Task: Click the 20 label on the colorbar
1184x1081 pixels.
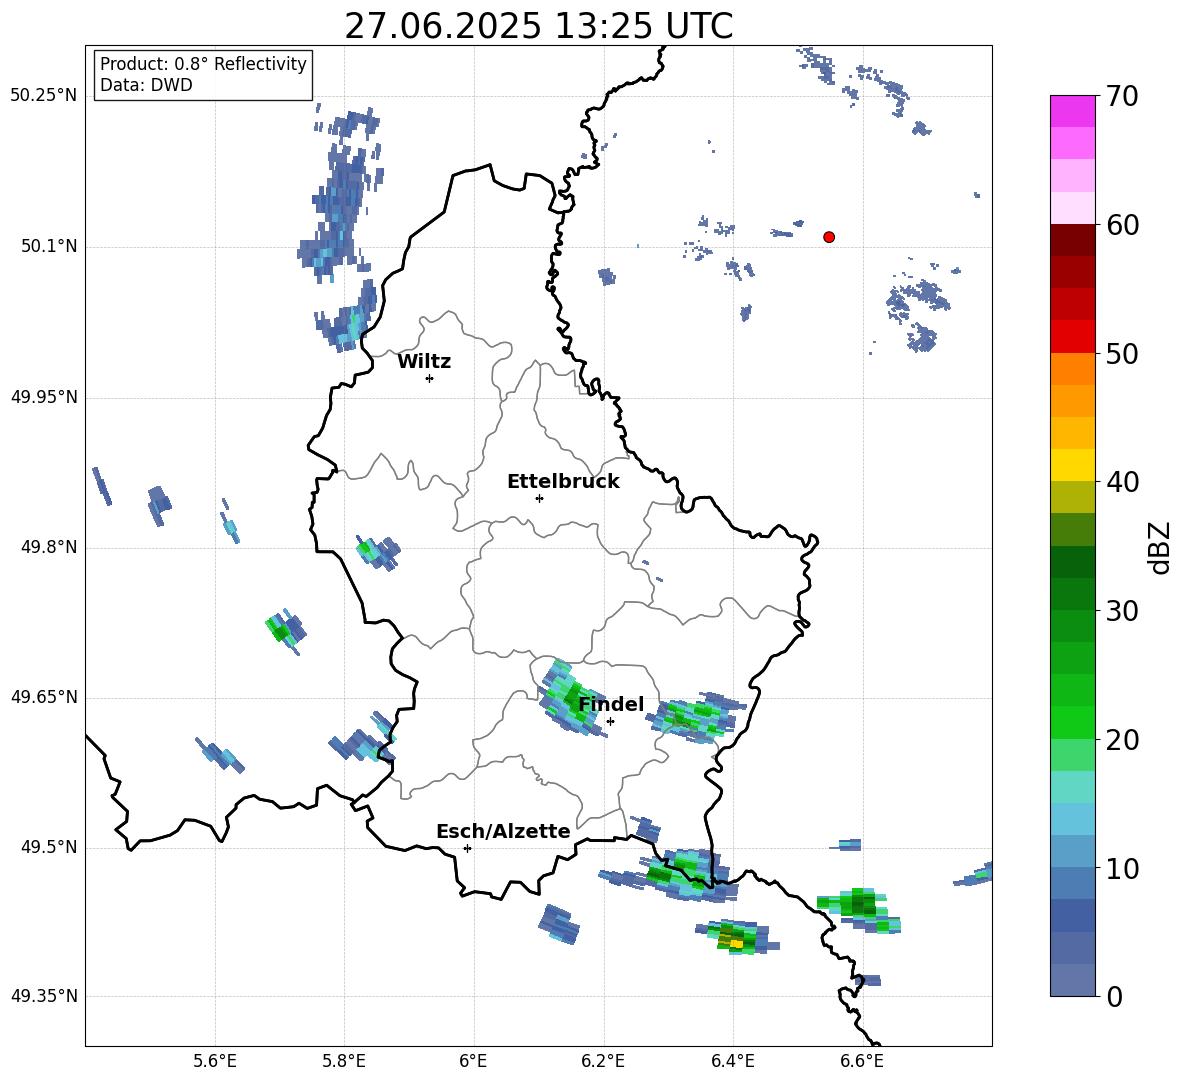Action: (x=1122, y=739)
